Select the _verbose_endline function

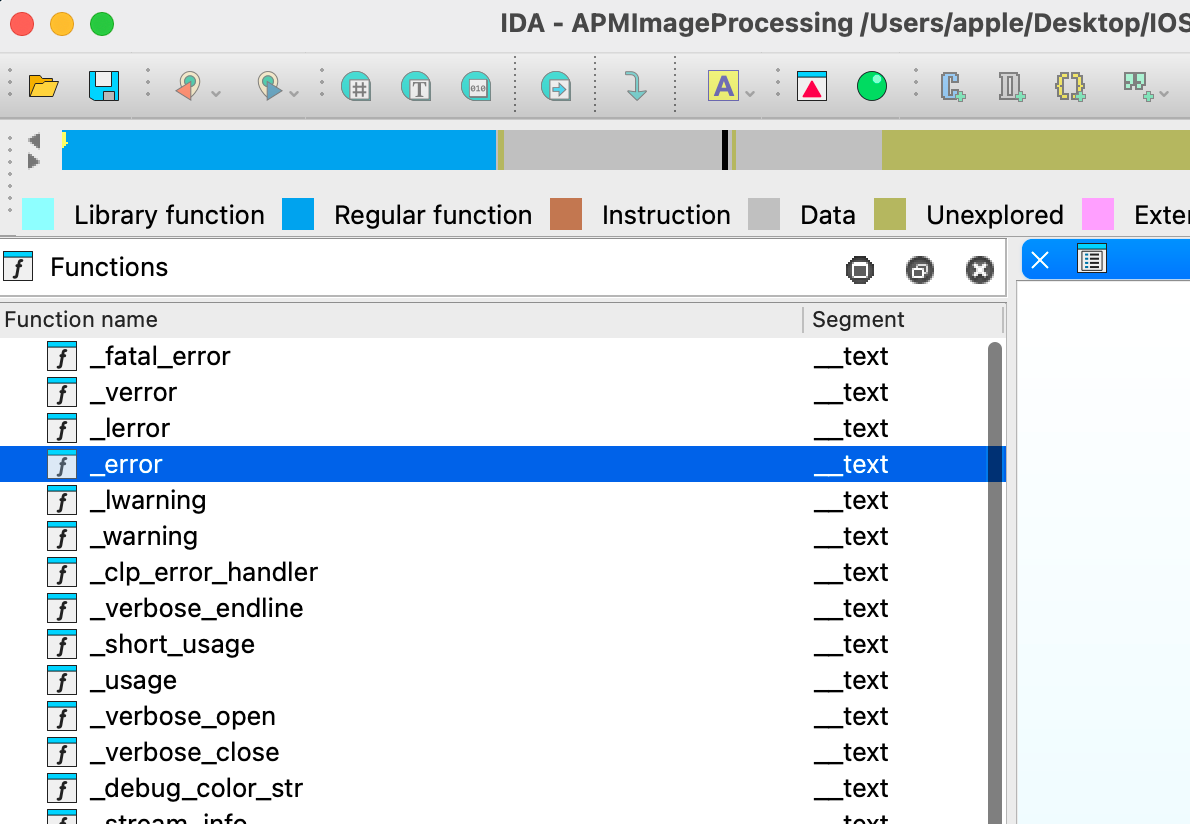pyautogui.click(x=493, y=608)
